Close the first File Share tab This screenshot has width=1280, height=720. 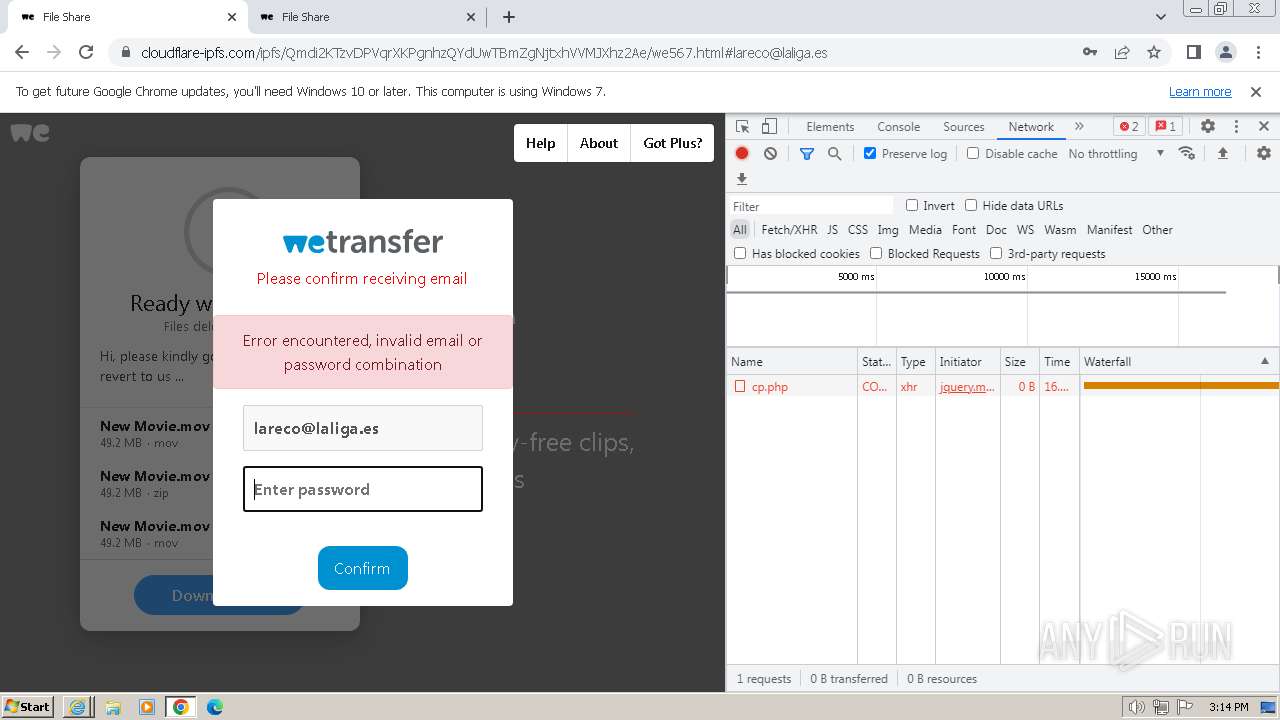click(x=232, y=17)
